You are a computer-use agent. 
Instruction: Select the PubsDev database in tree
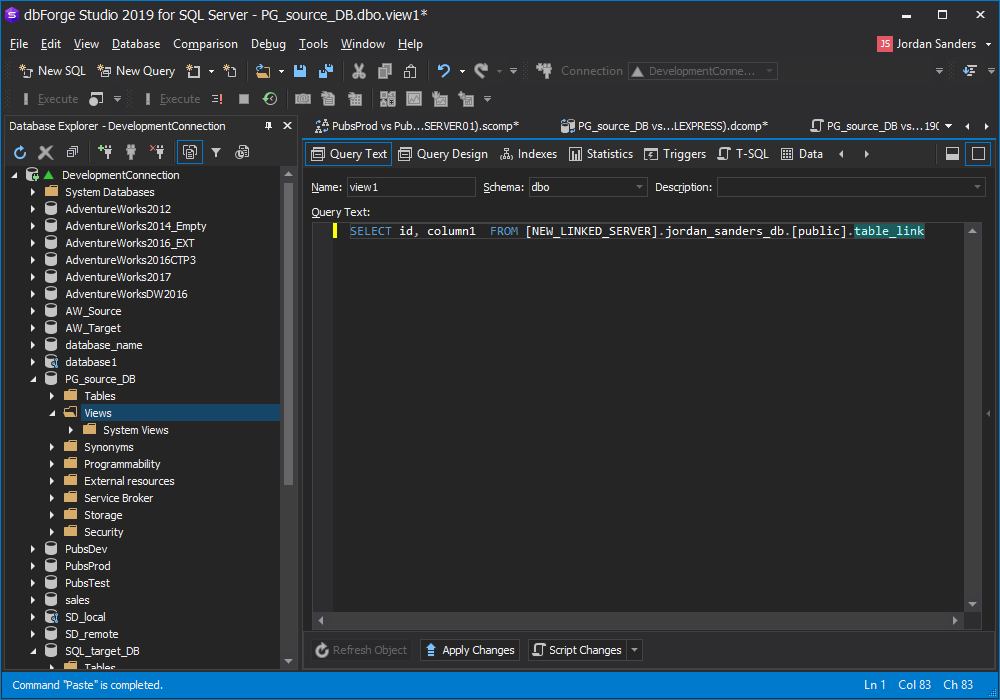pos(86,549)
